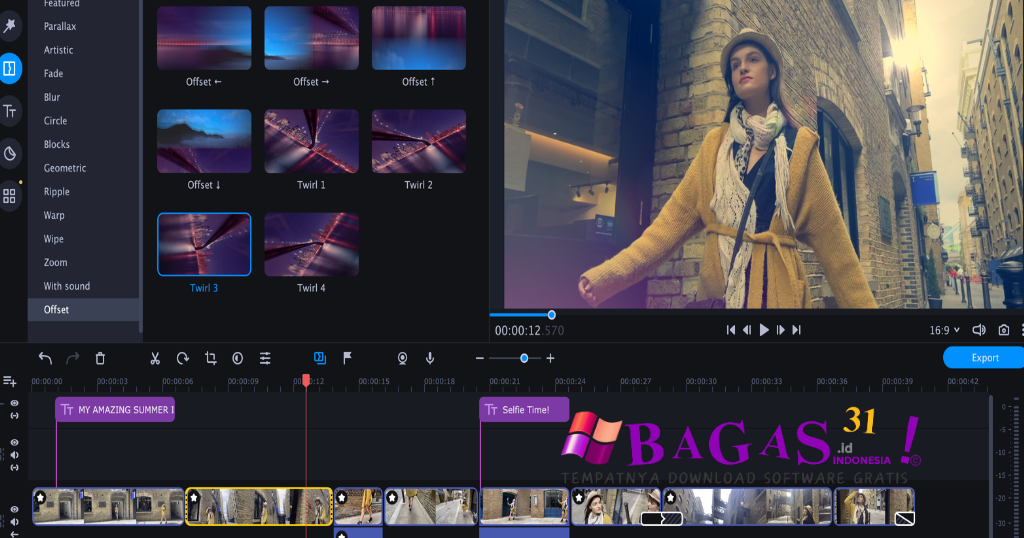Click star effects icon on yellow-selected clip
The image size is (1024, 538).
194,498
